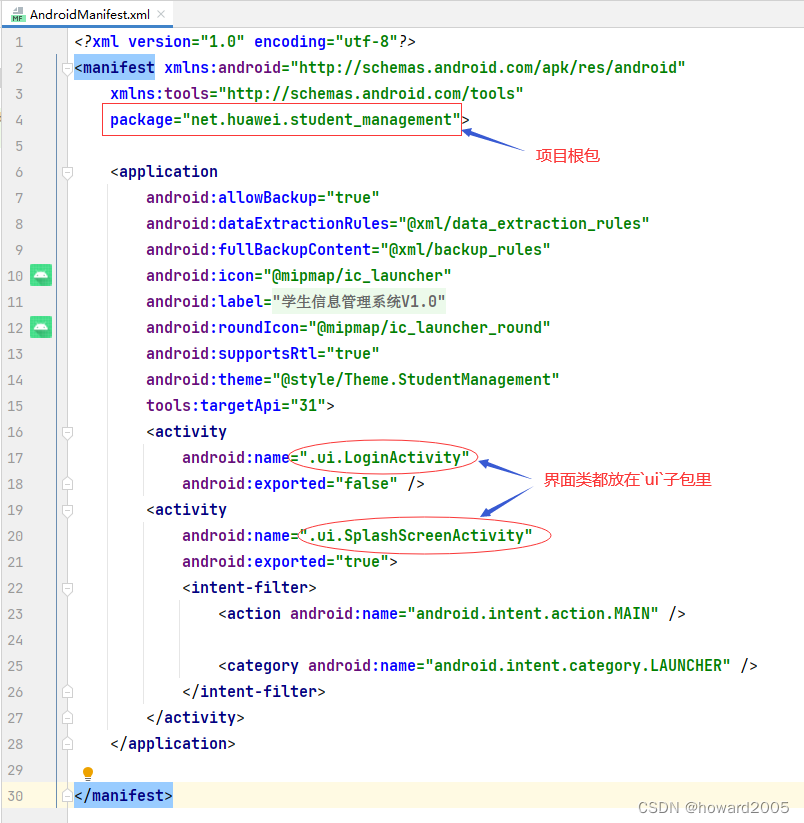Click the android:allowBackup="true" attribute

[x=262, y=198]
